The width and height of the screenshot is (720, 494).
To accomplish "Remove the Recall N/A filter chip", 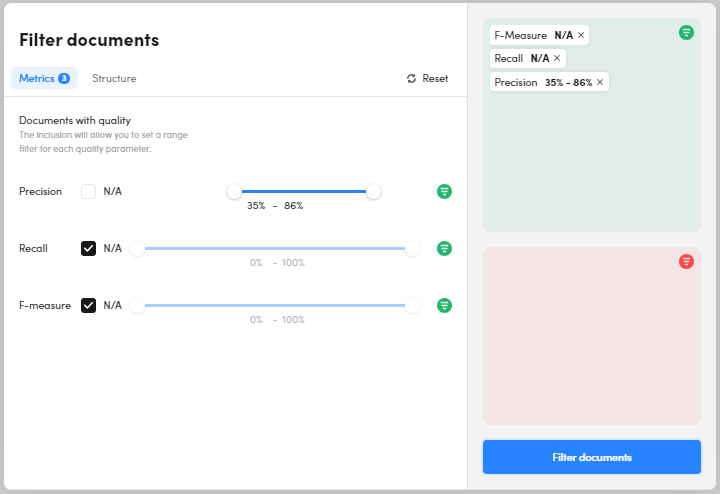I will click(557, 58).
